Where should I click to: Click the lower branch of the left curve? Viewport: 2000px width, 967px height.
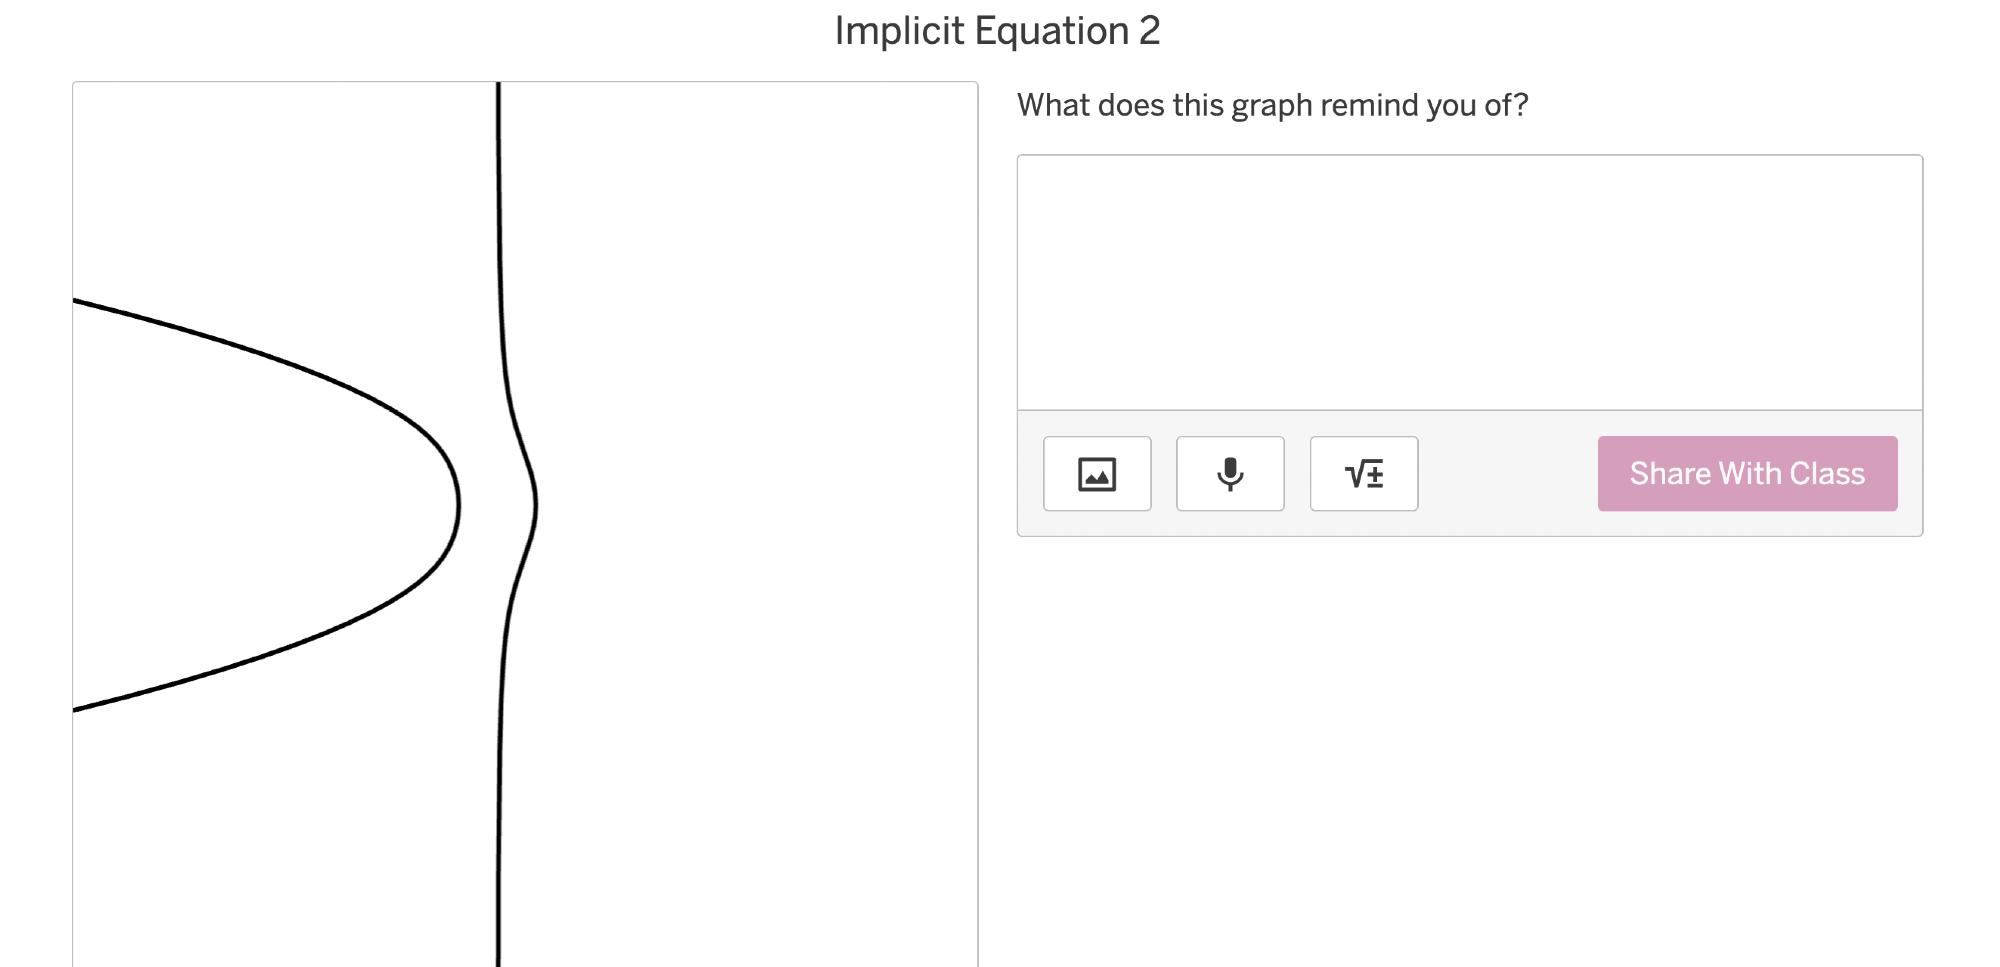tap(250, 661)
